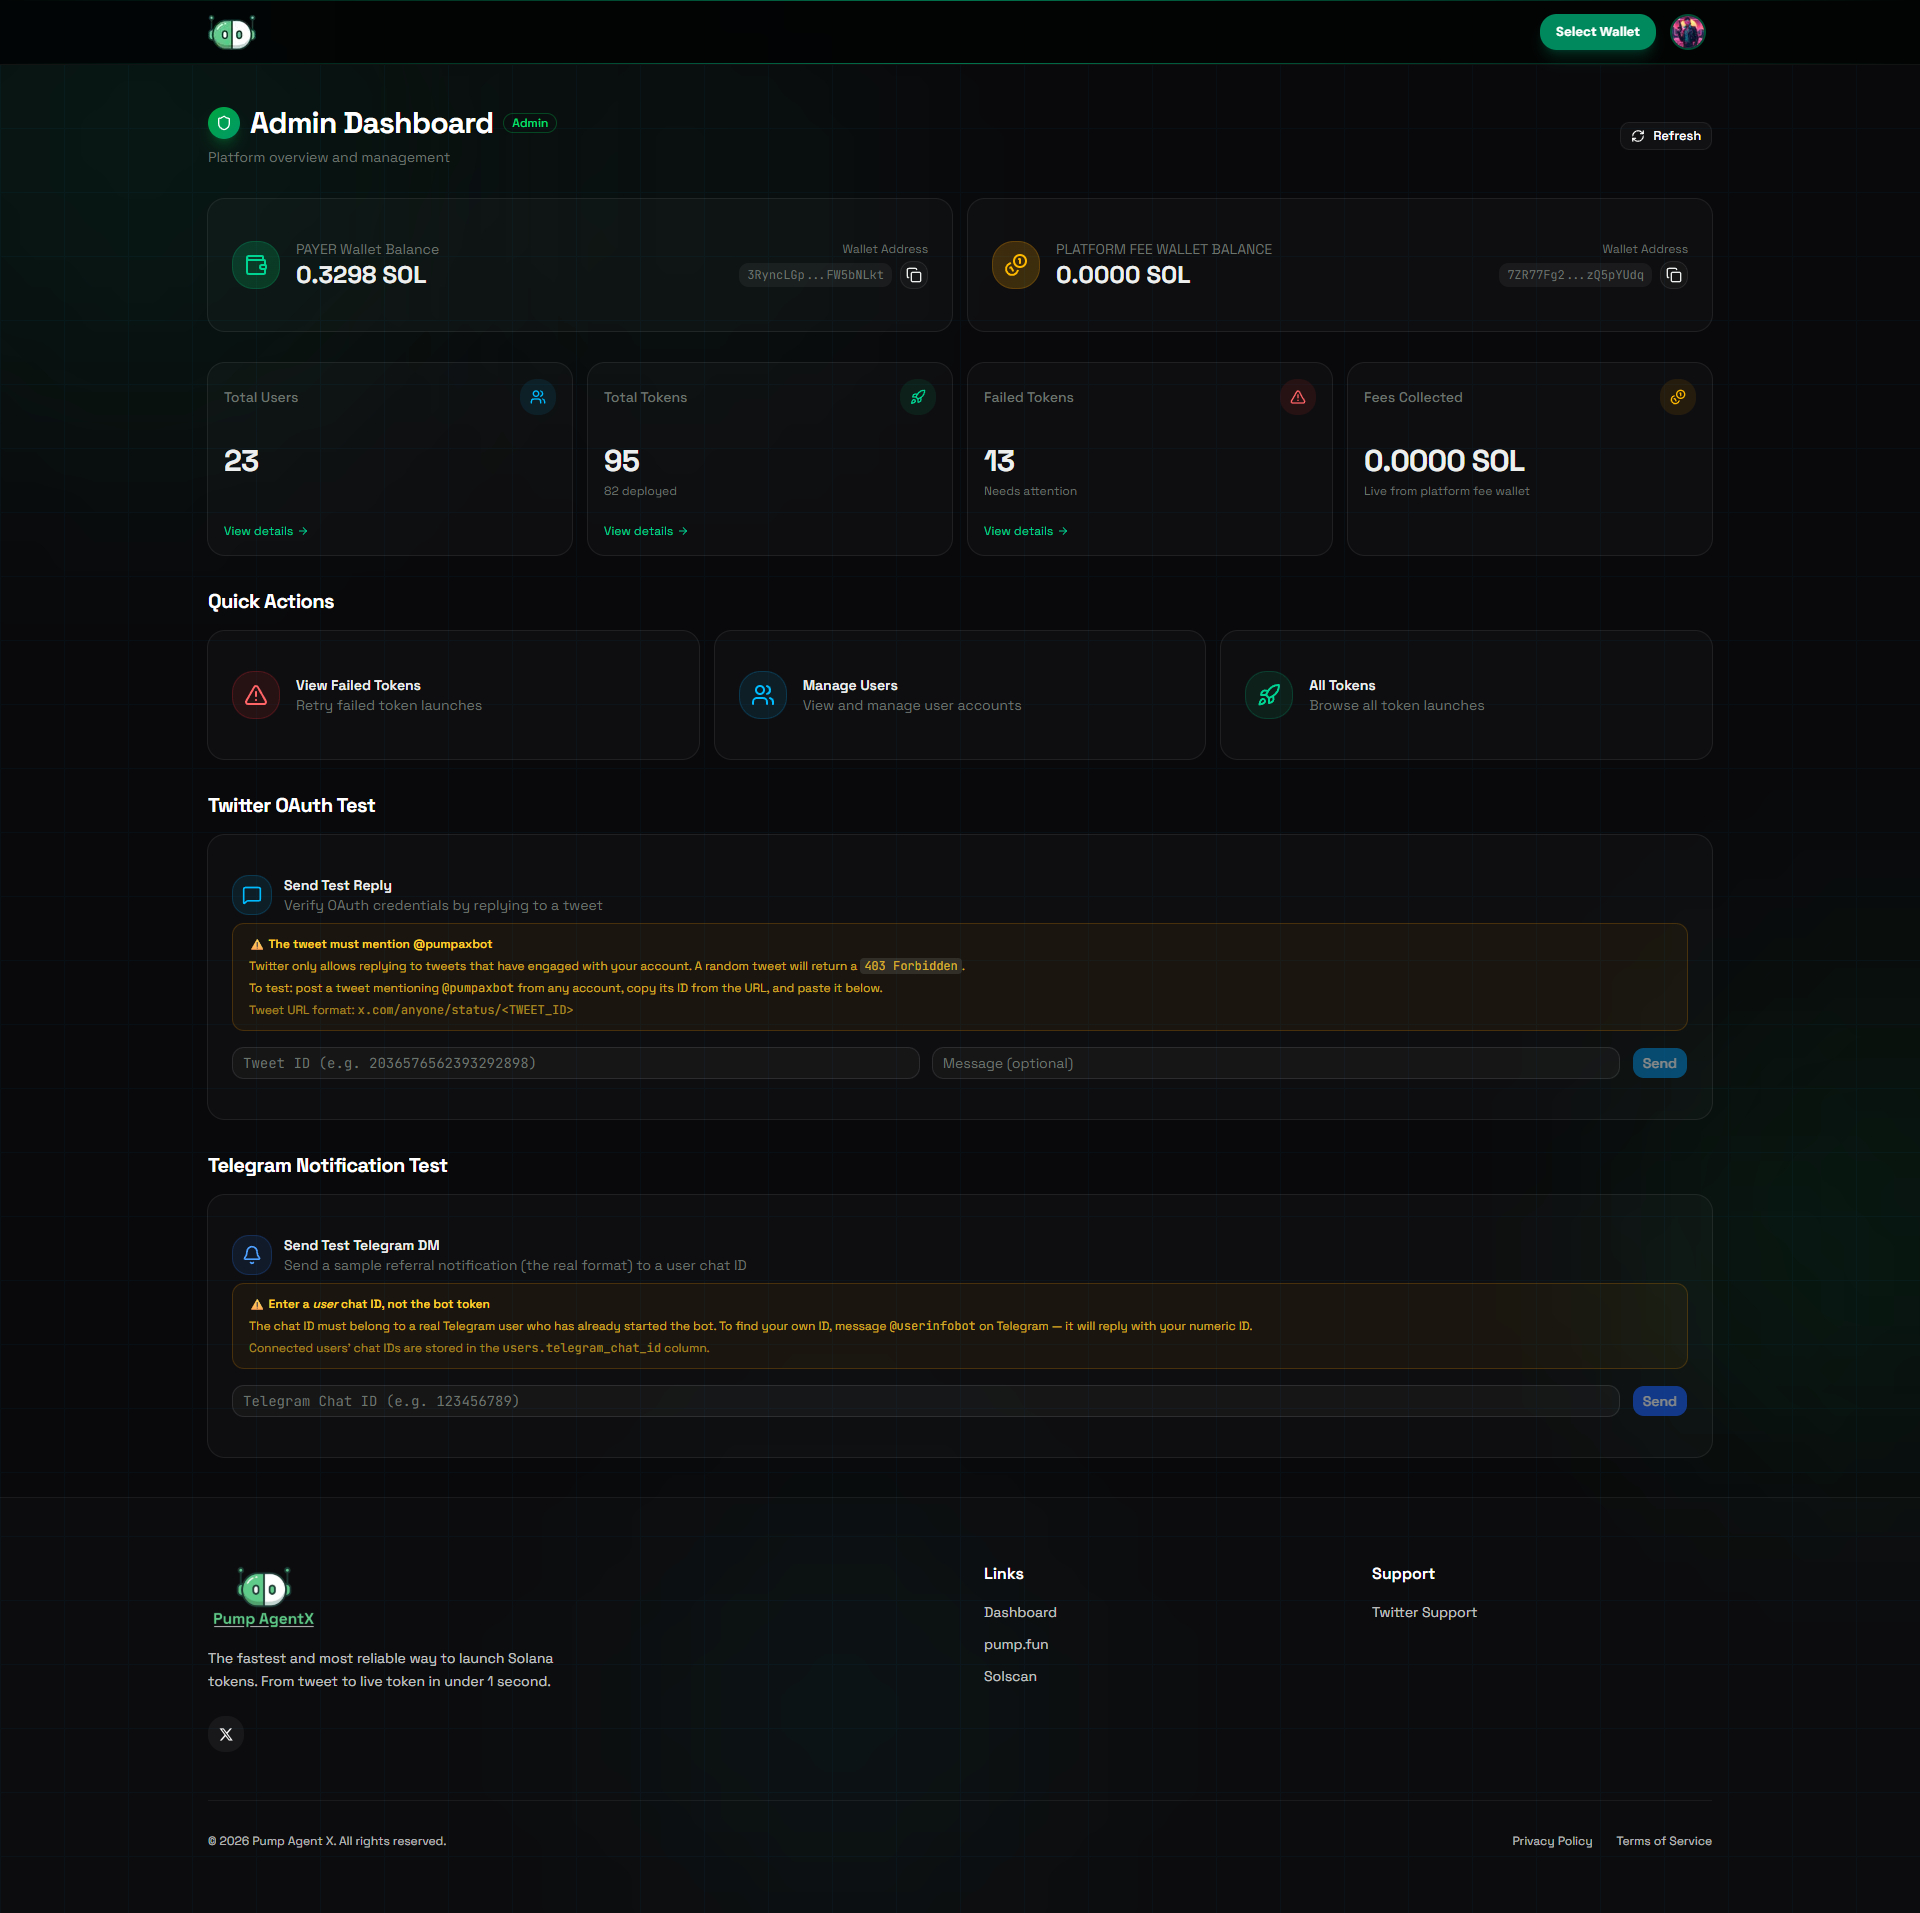Focus the Message (optional) input field

pos(1276,1063)
